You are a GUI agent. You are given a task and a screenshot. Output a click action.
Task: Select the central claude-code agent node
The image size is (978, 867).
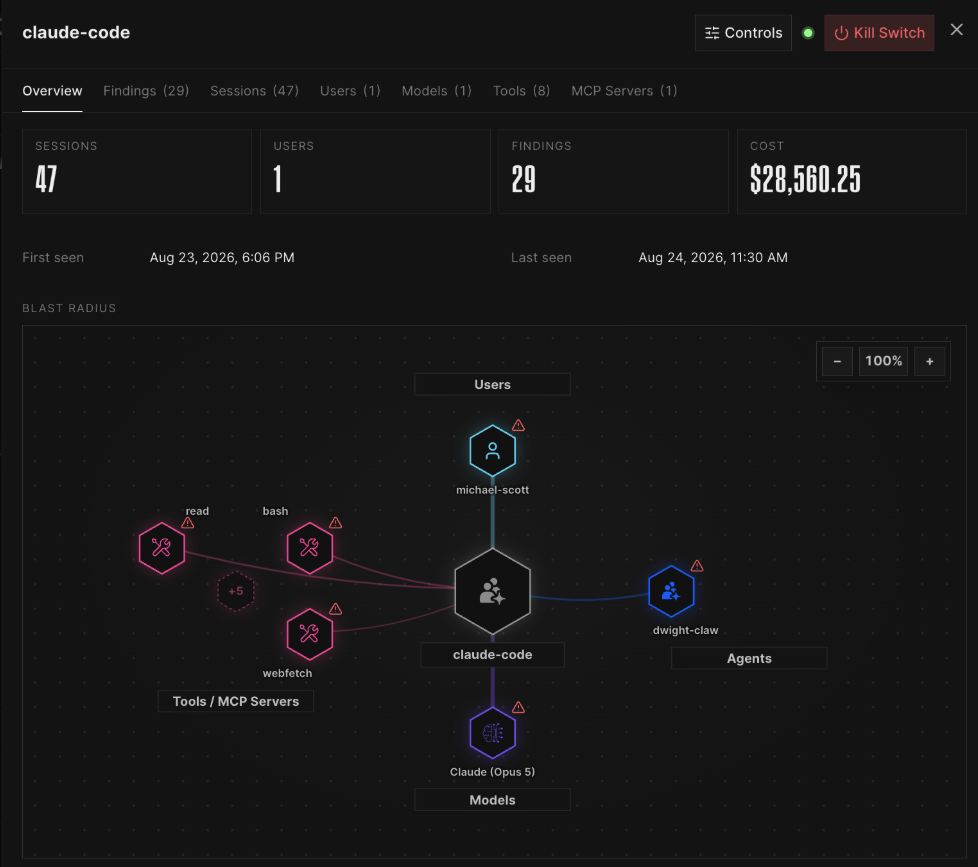click(492, 591)
